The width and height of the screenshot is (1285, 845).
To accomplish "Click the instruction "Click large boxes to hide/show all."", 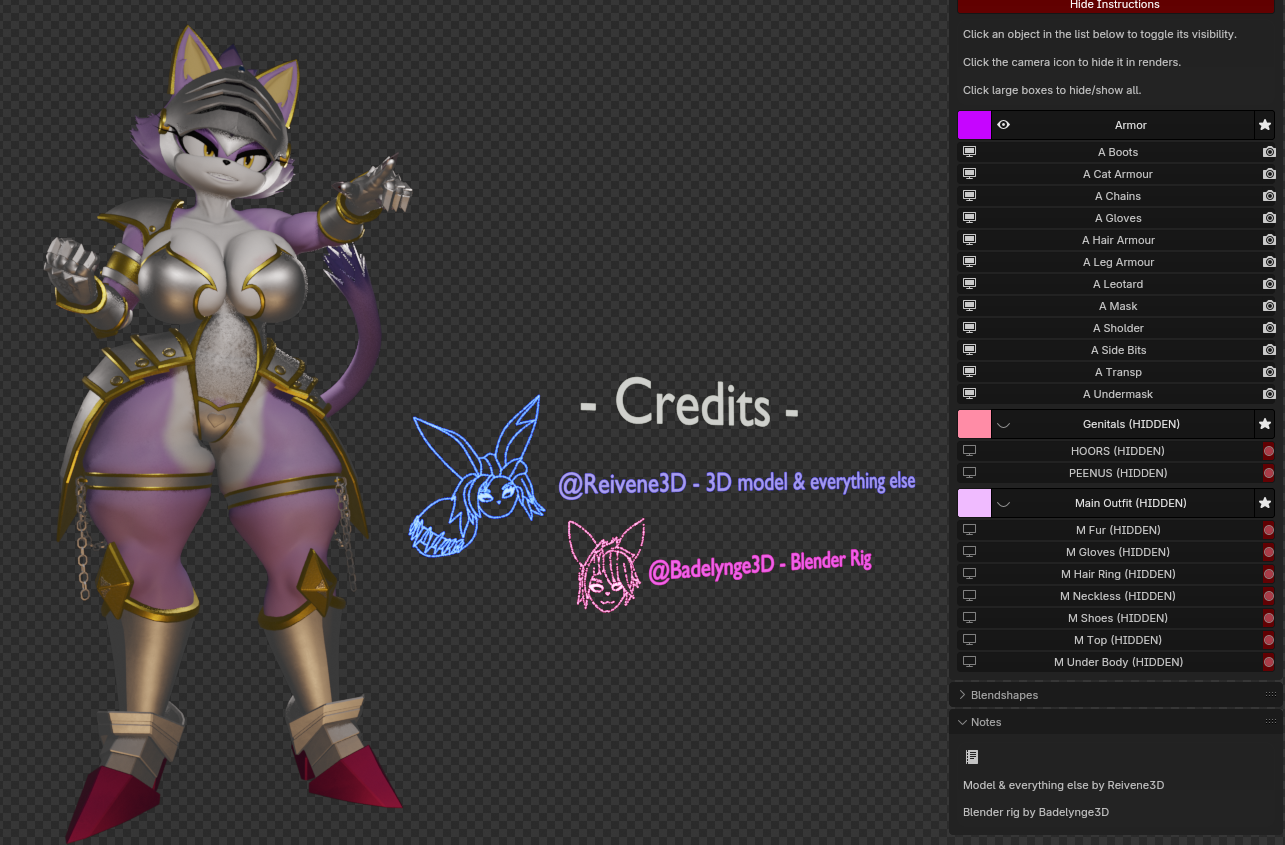I will [1052, 90].
